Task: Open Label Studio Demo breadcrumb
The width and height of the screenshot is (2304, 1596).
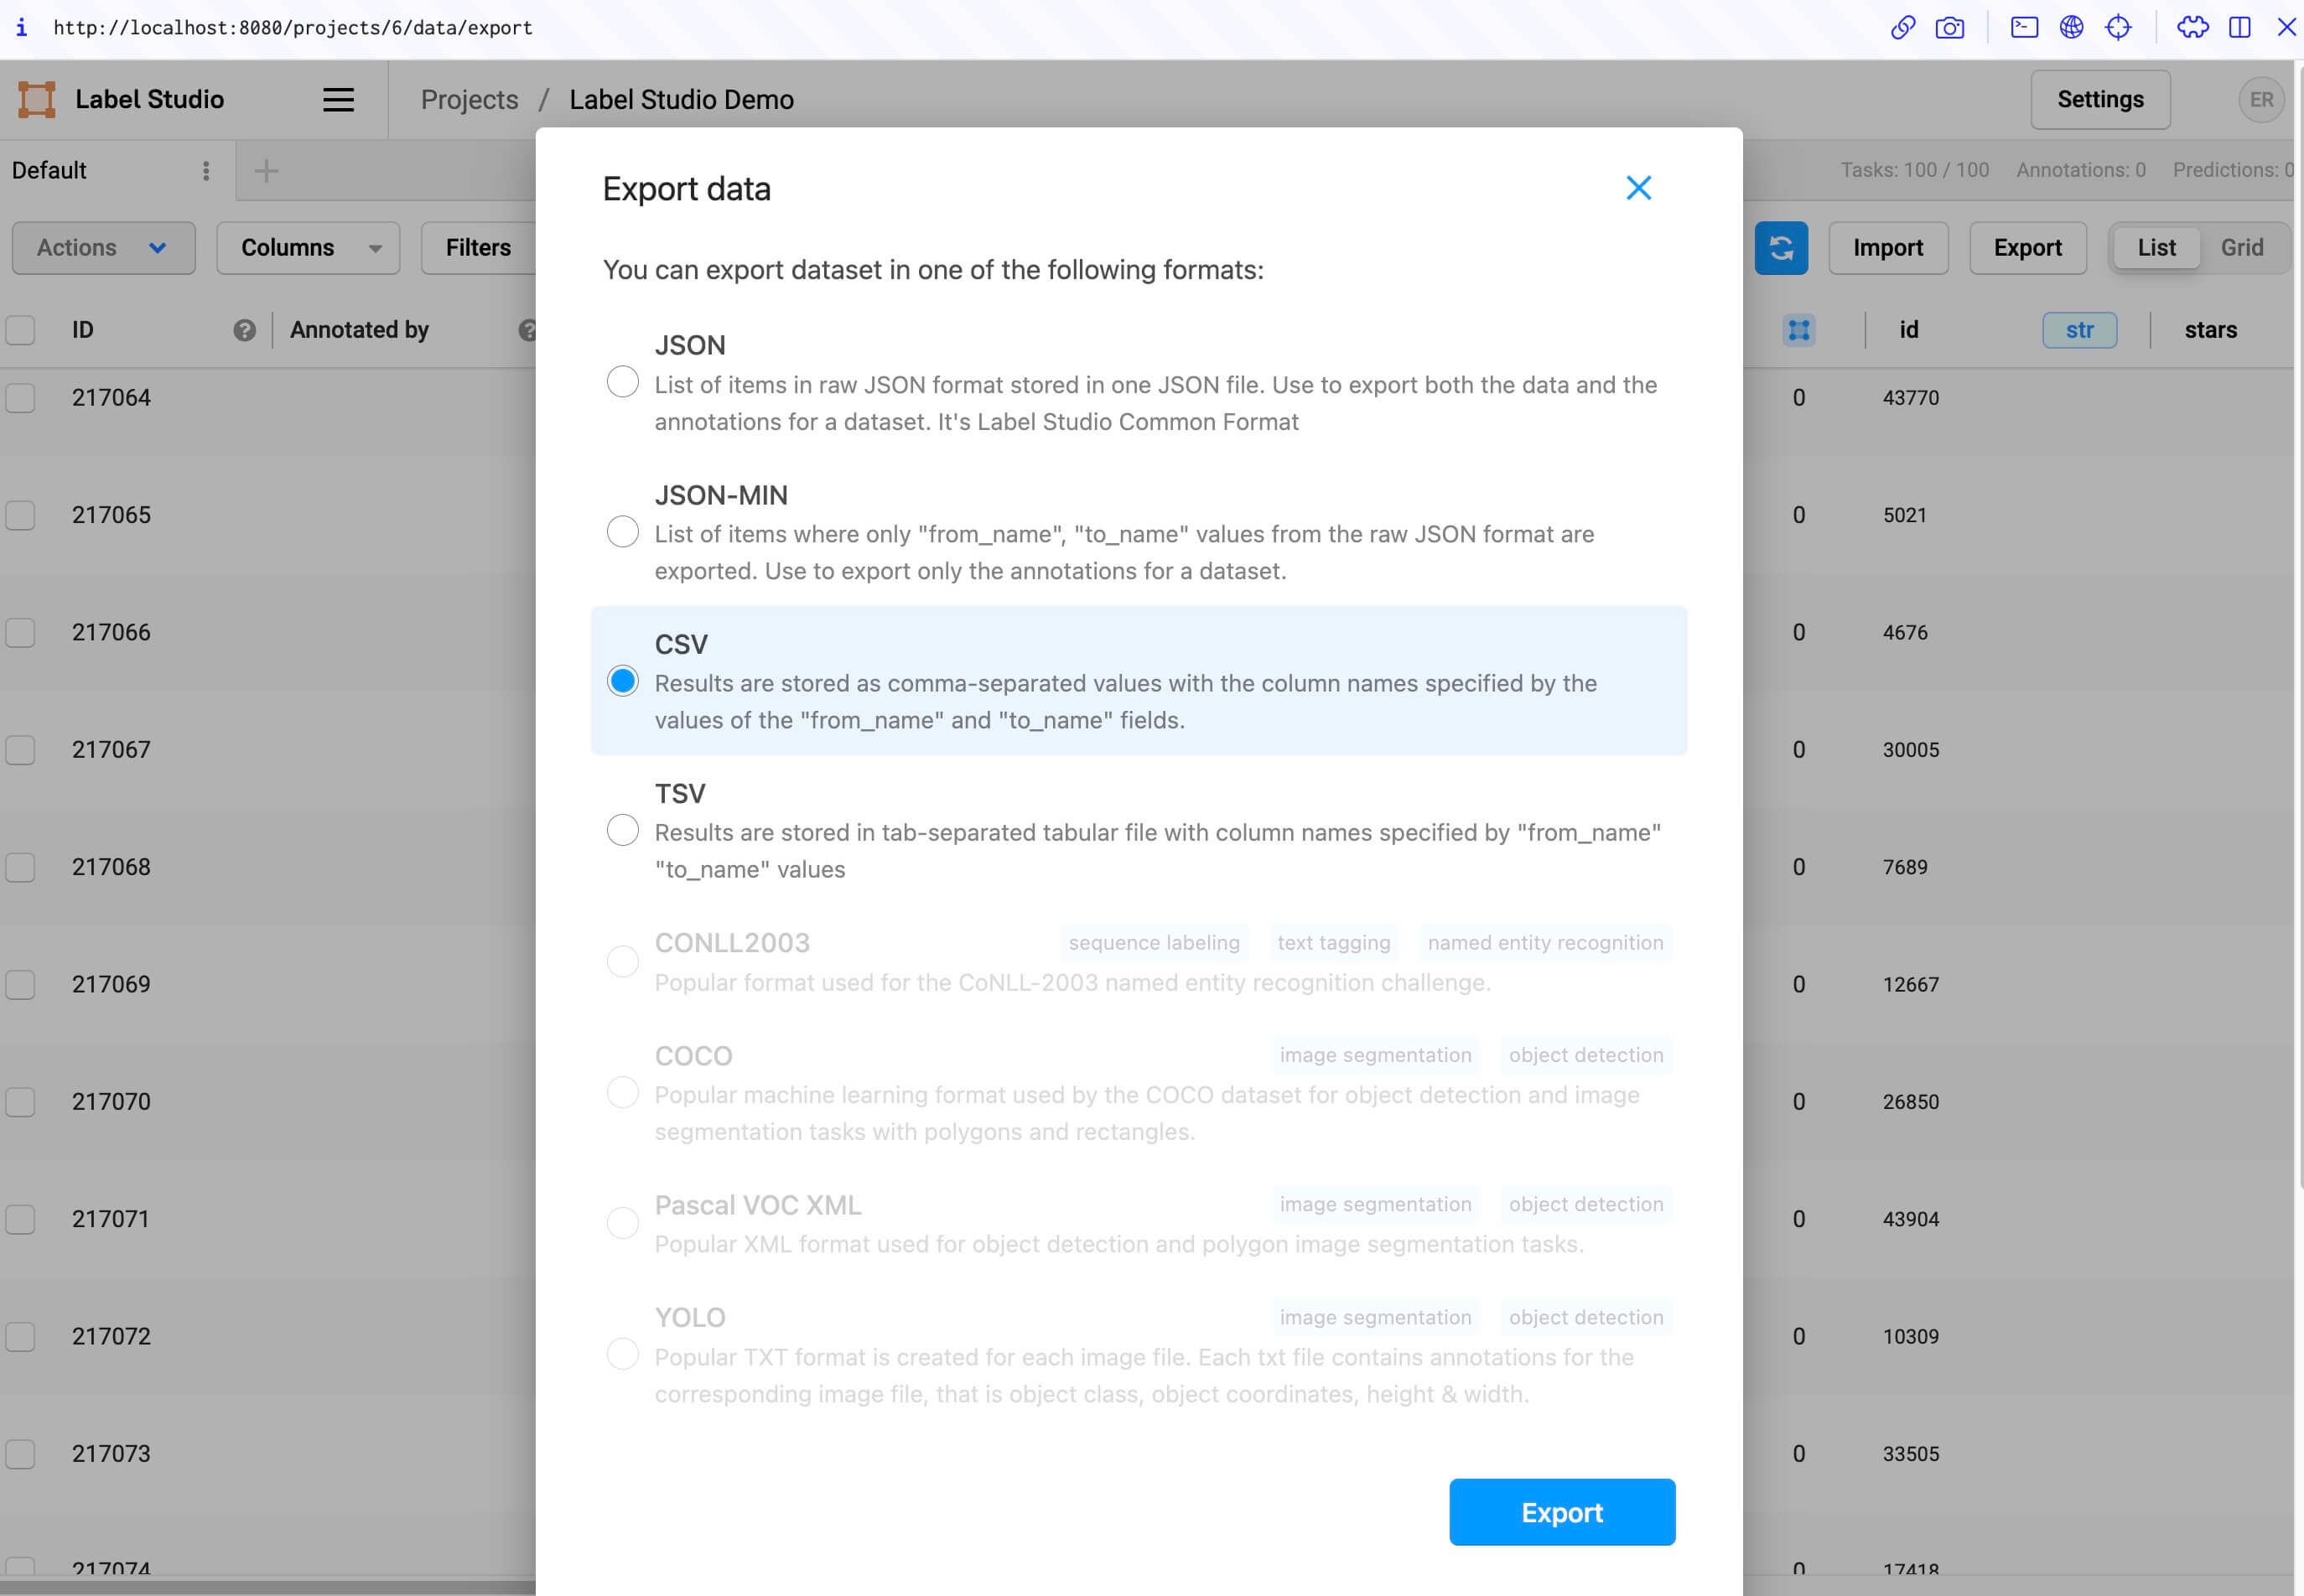Action: coord(681,100)
